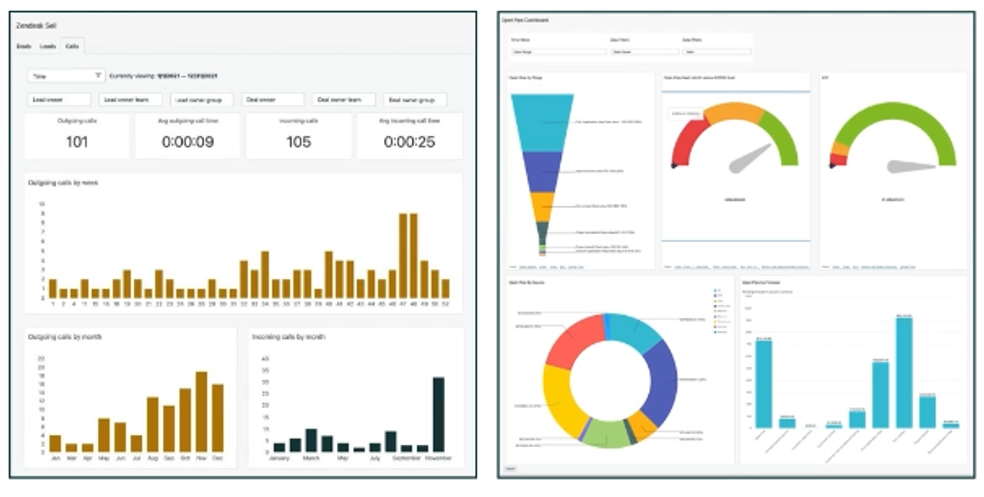Click the March bar in Incoming calls by month
The image size is (984, 497).
click(311, 441)
